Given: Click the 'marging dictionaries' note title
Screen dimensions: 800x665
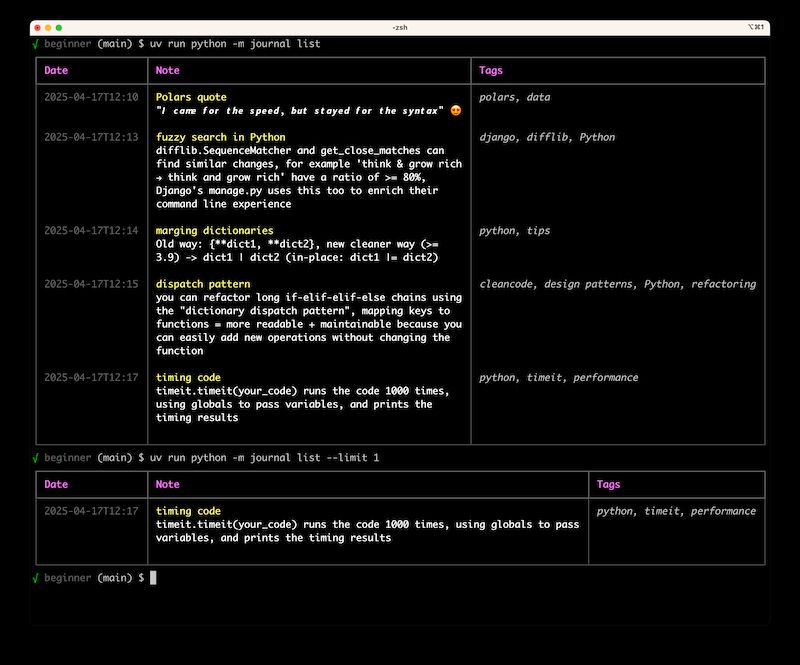Looking at the screenshot, I should [x=214, y=230].
